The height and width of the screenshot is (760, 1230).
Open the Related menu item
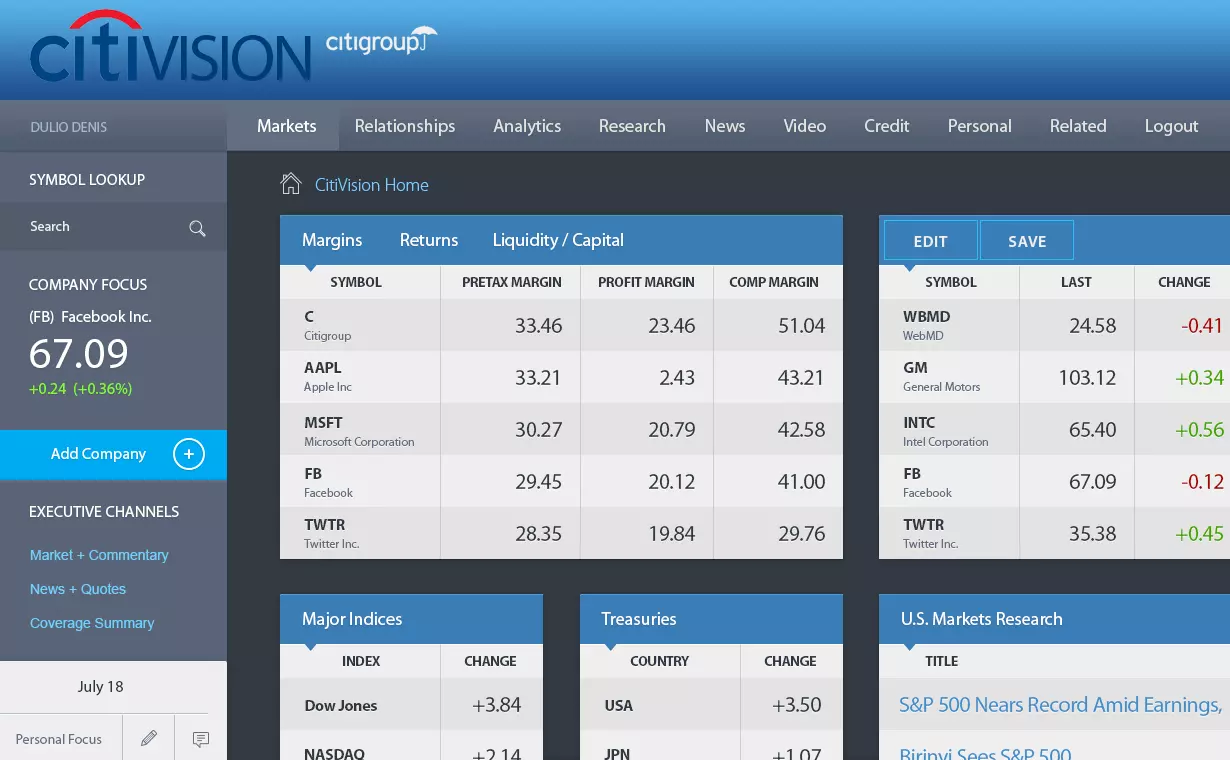(1078, 126)
